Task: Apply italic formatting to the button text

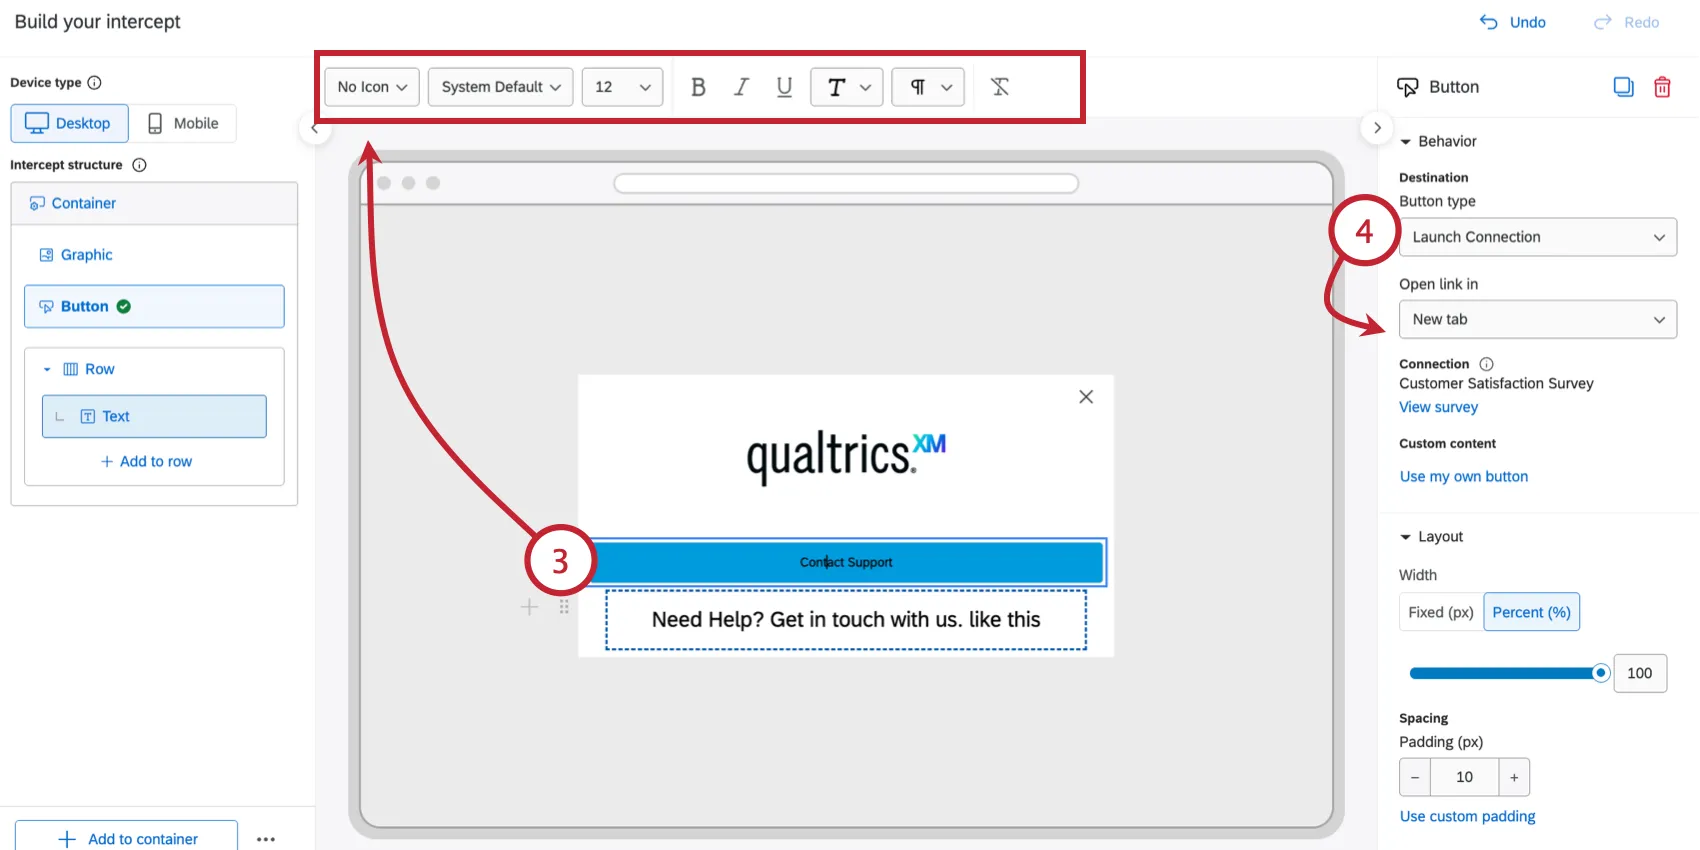Action: [741, 87]
